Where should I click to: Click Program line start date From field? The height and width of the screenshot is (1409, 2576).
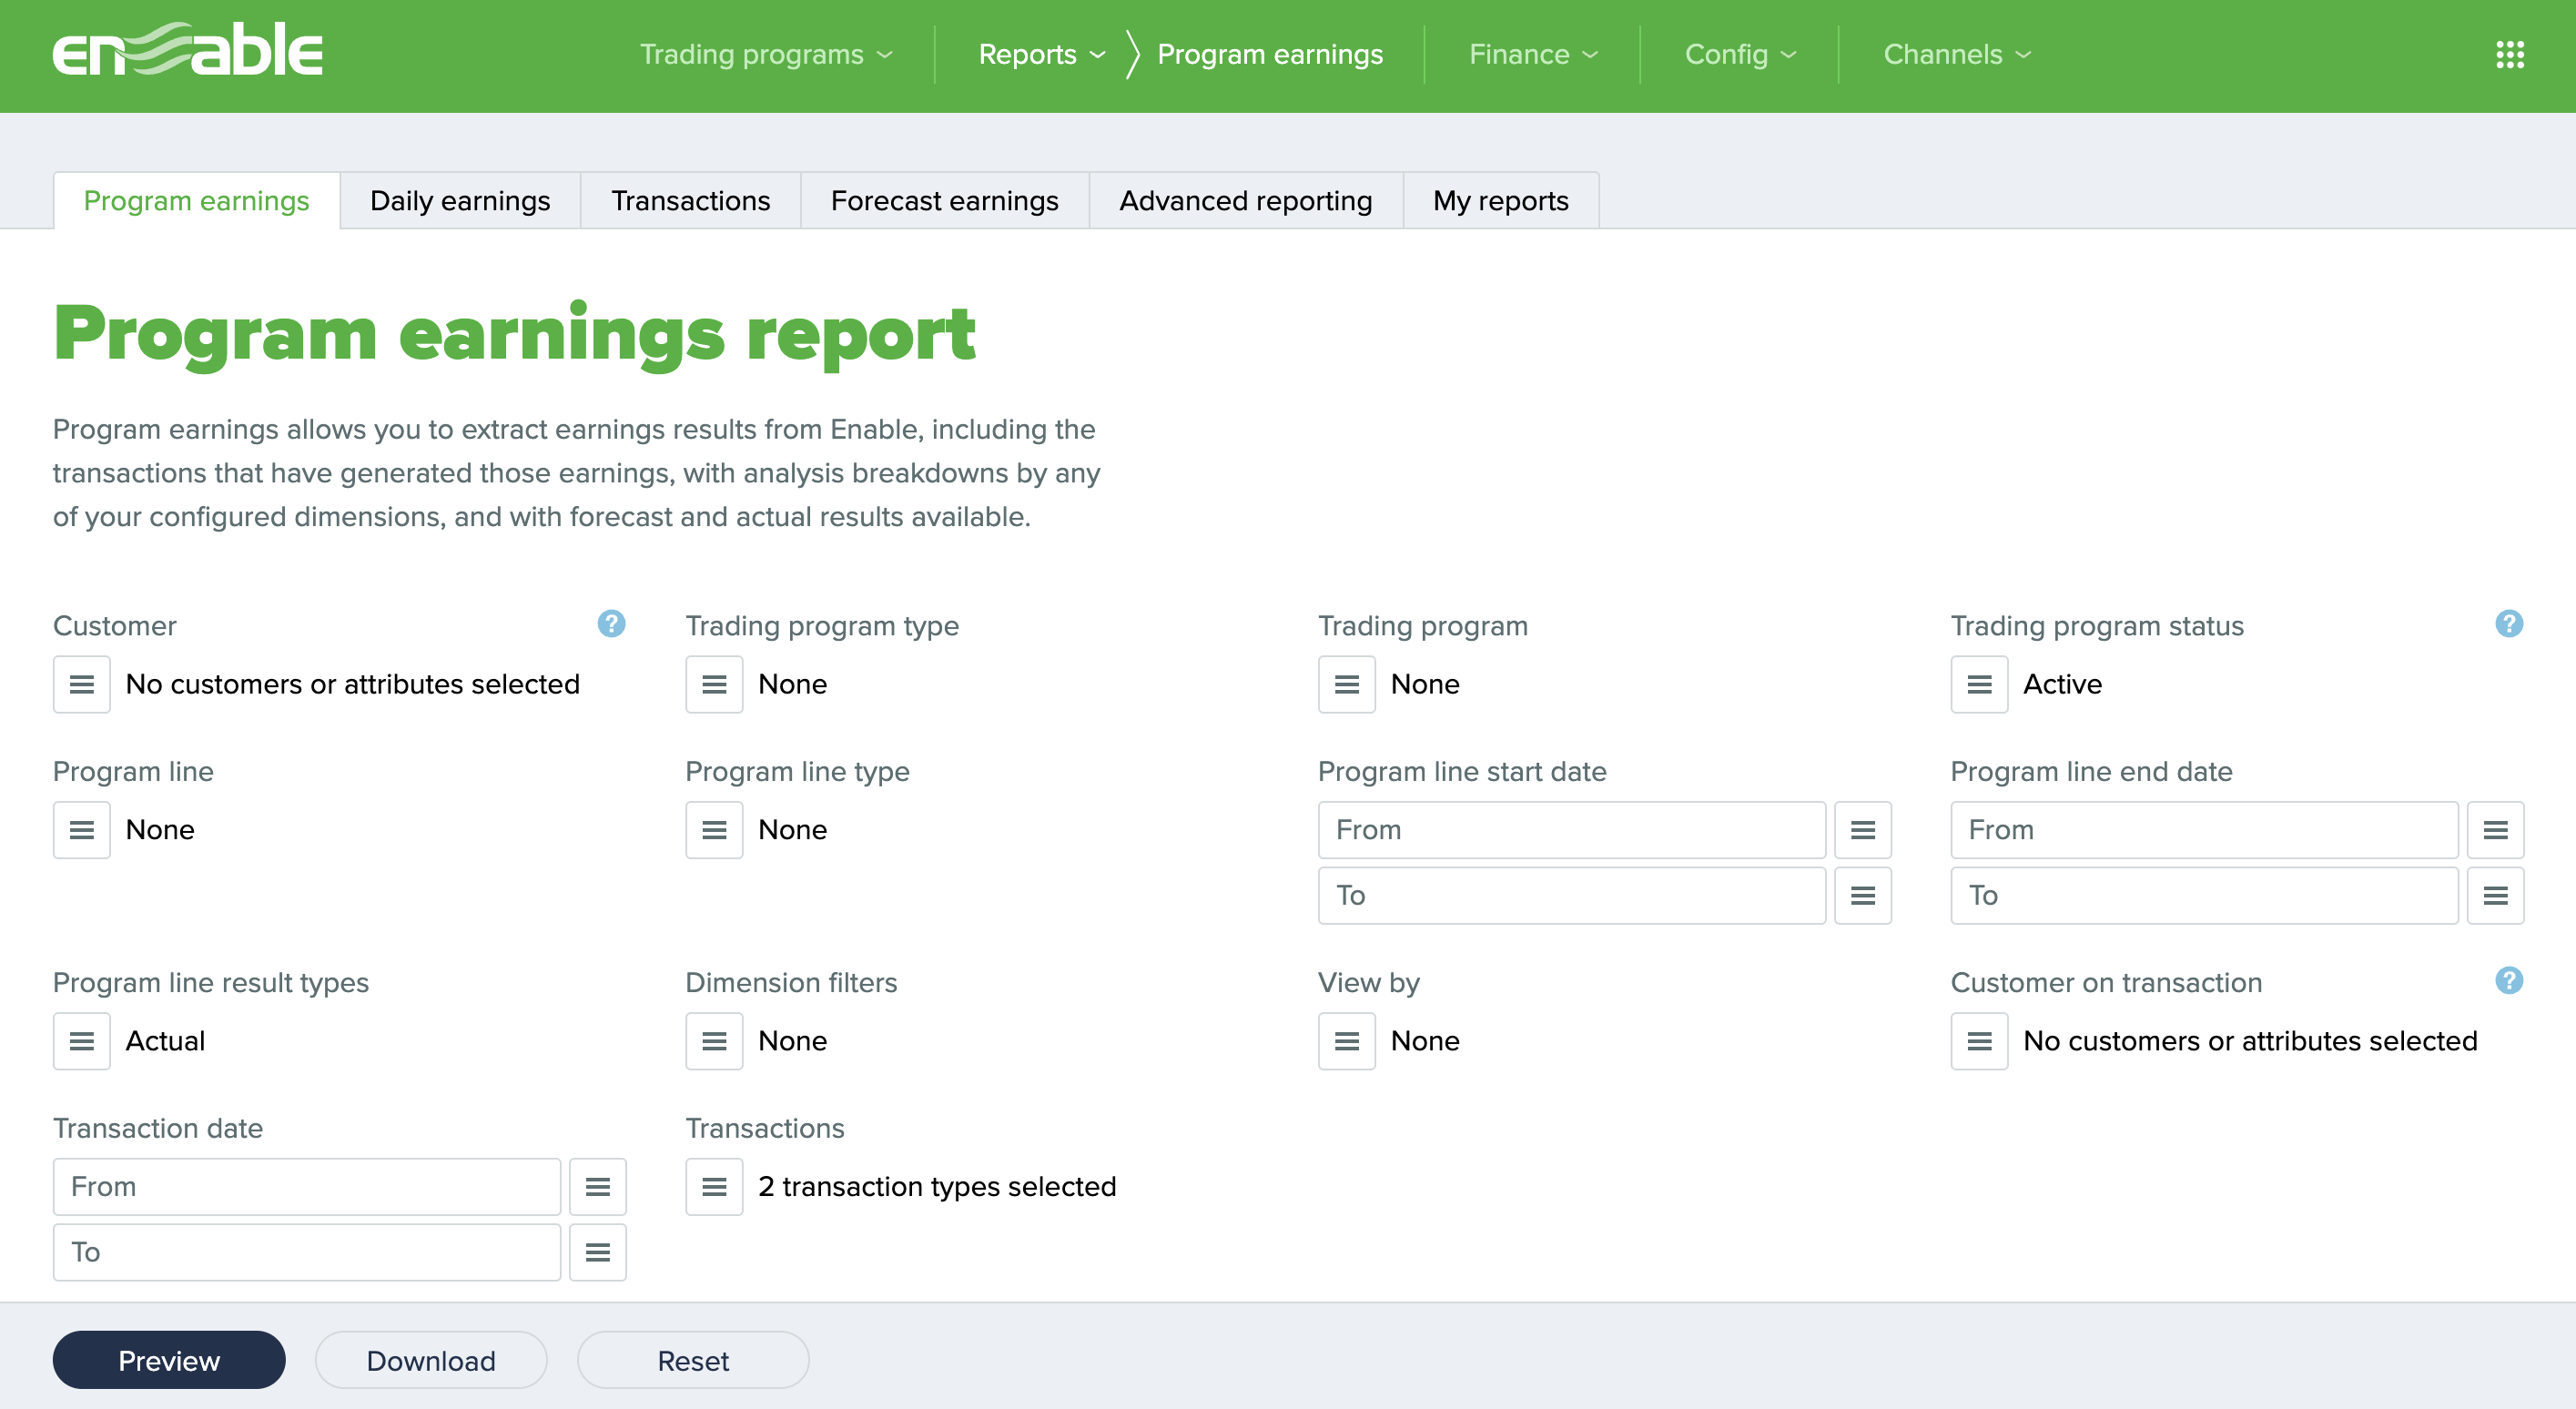(1572, 830)
